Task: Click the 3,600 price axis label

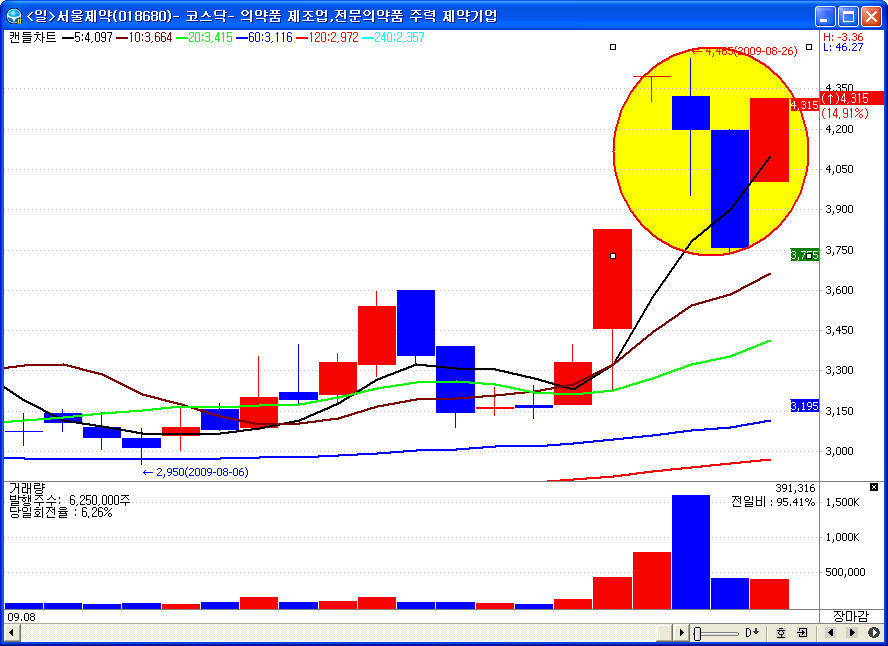Action: pos(839,290)
